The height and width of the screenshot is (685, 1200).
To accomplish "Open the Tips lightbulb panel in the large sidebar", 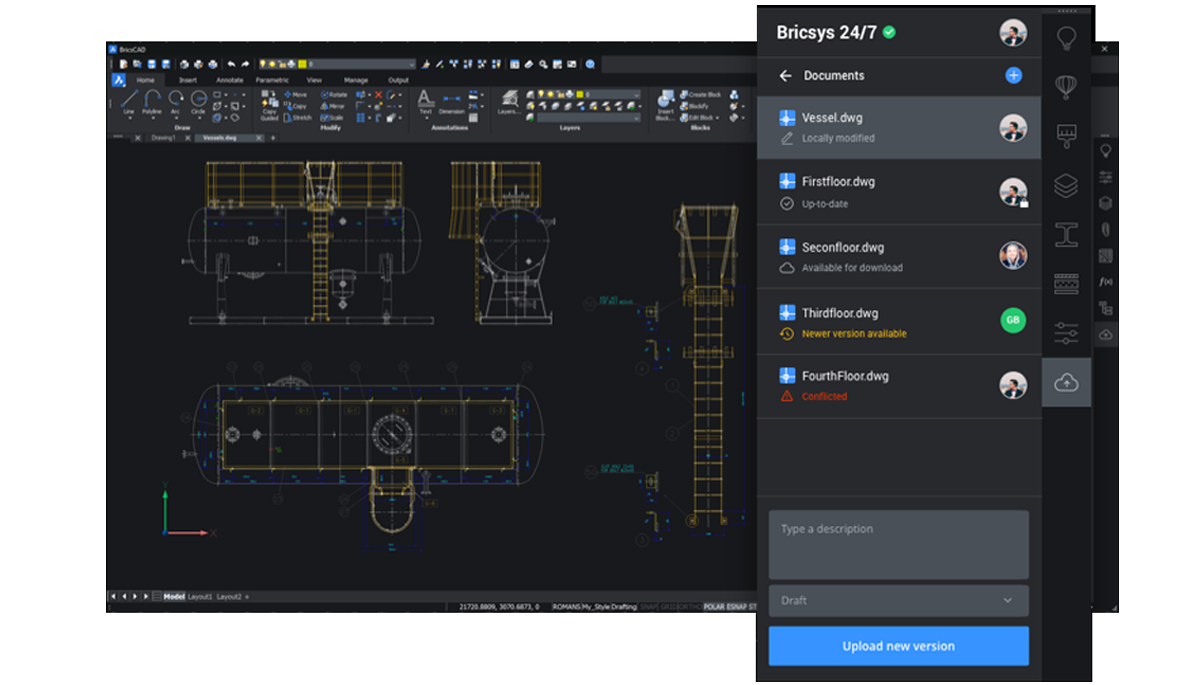I will pyautogui.click(x=1066, y=40).
